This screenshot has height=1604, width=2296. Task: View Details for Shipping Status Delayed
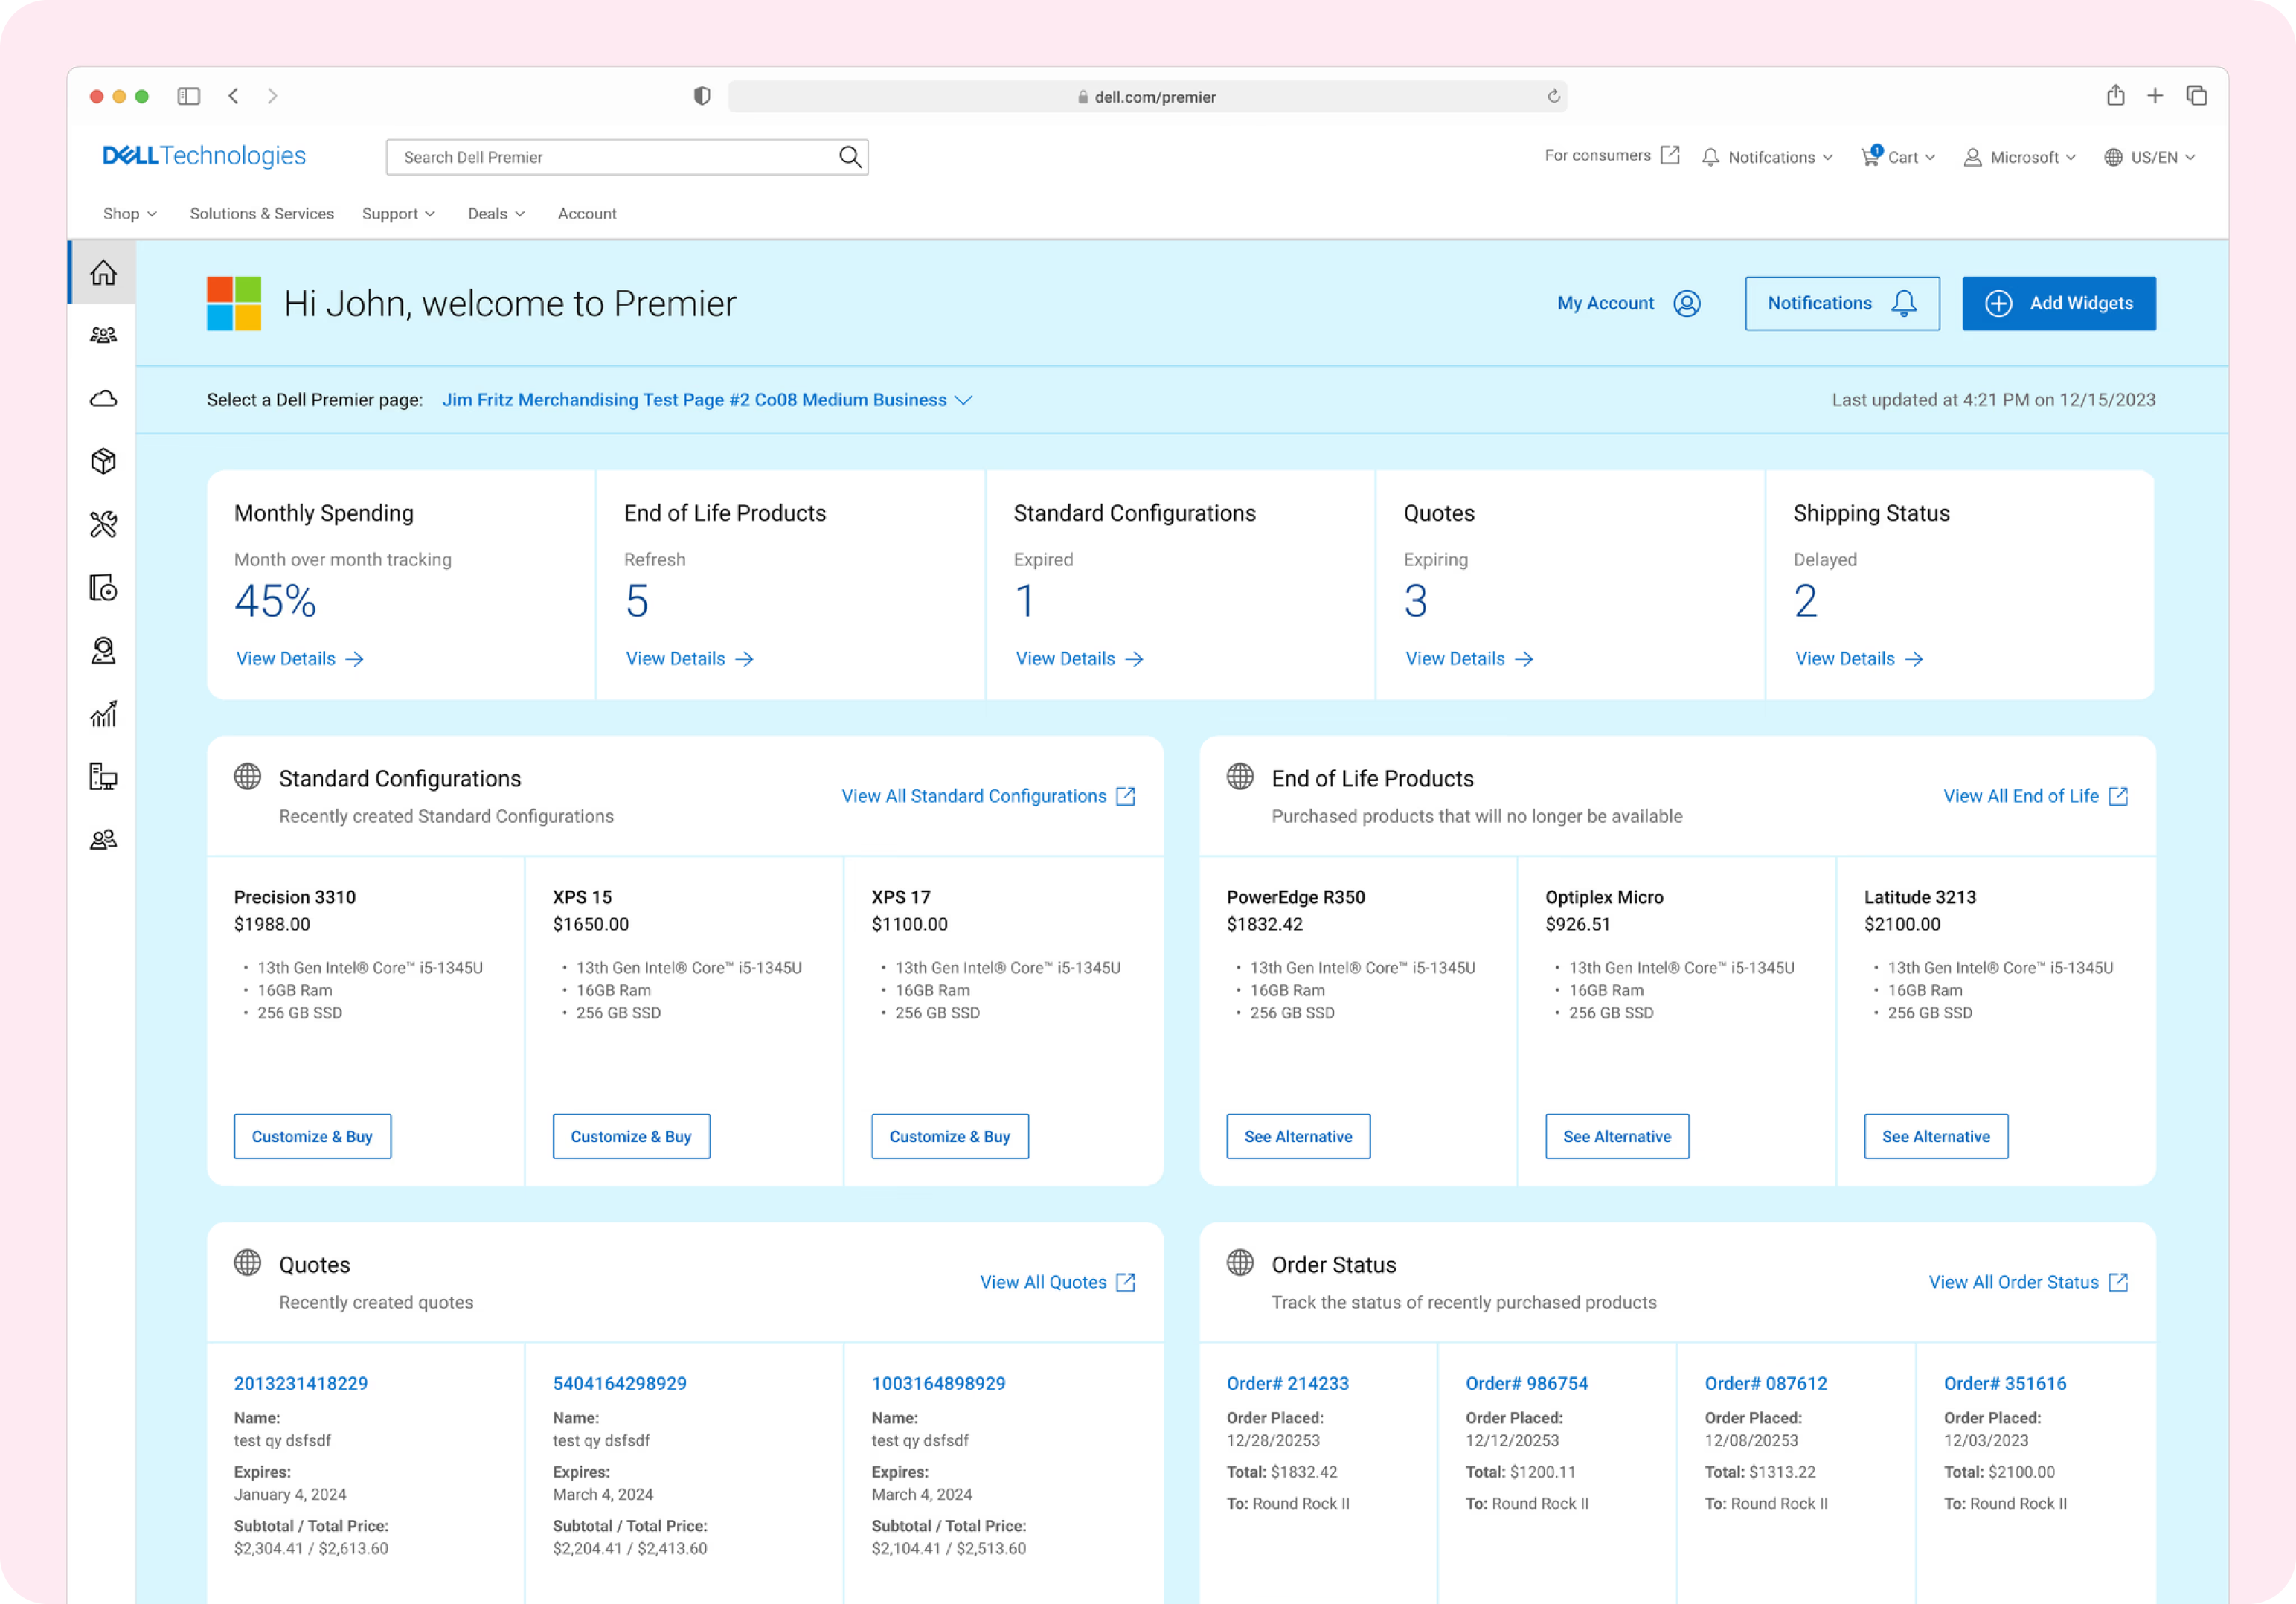pos(1860,659)
